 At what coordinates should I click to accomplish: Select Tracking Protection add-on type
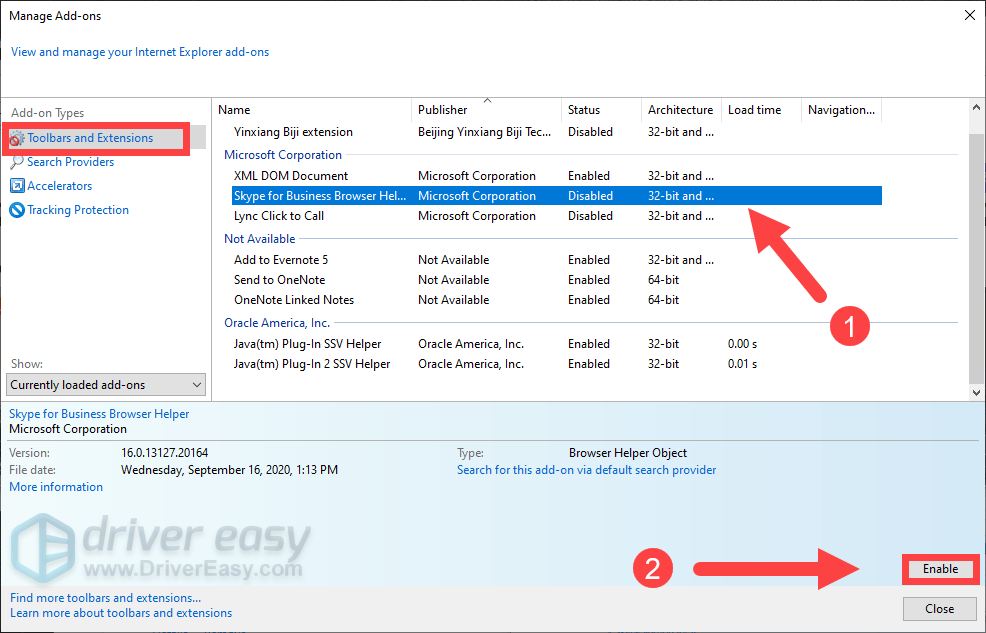click(x=78, y=210)
